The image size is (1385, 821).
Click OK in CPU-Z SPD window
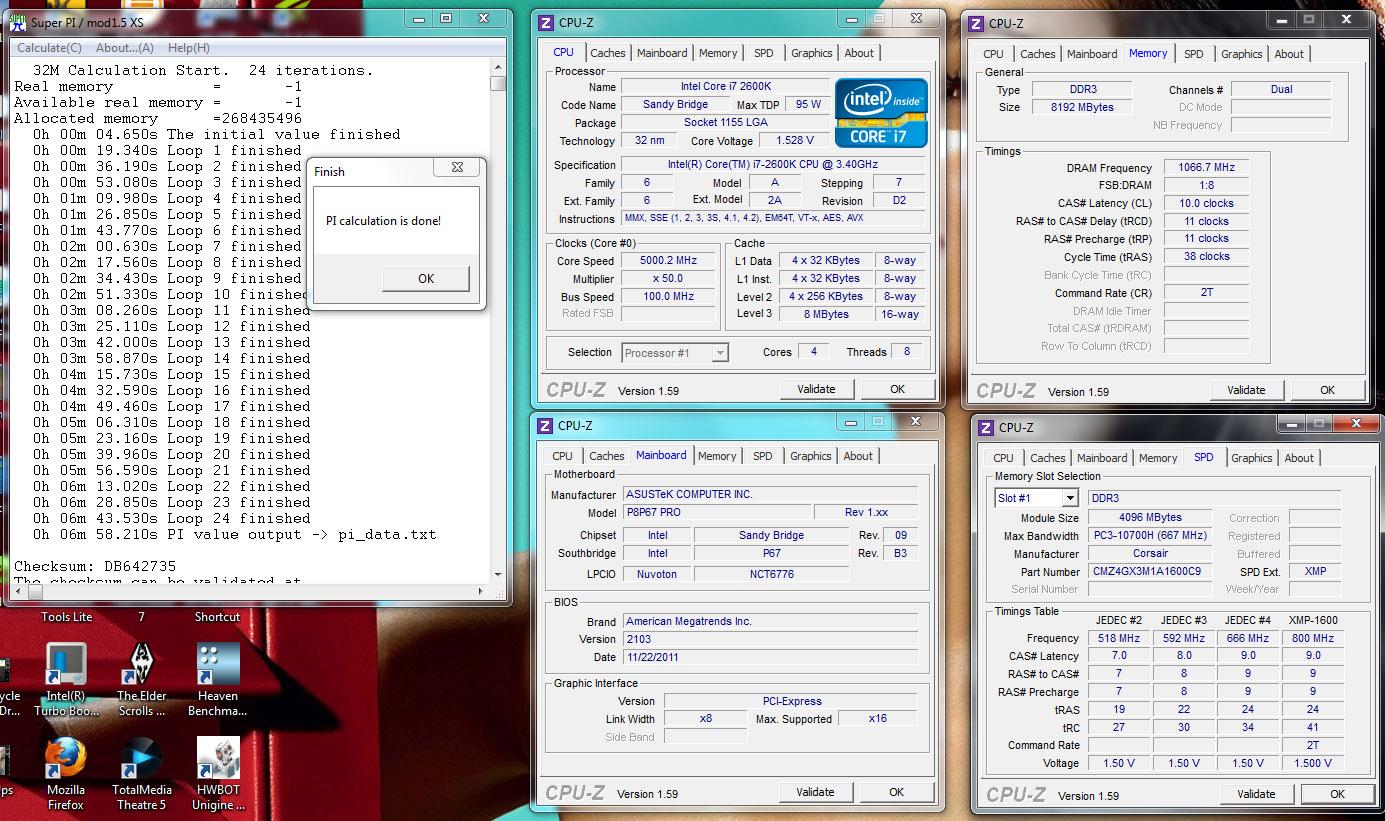click(1337, 794)
